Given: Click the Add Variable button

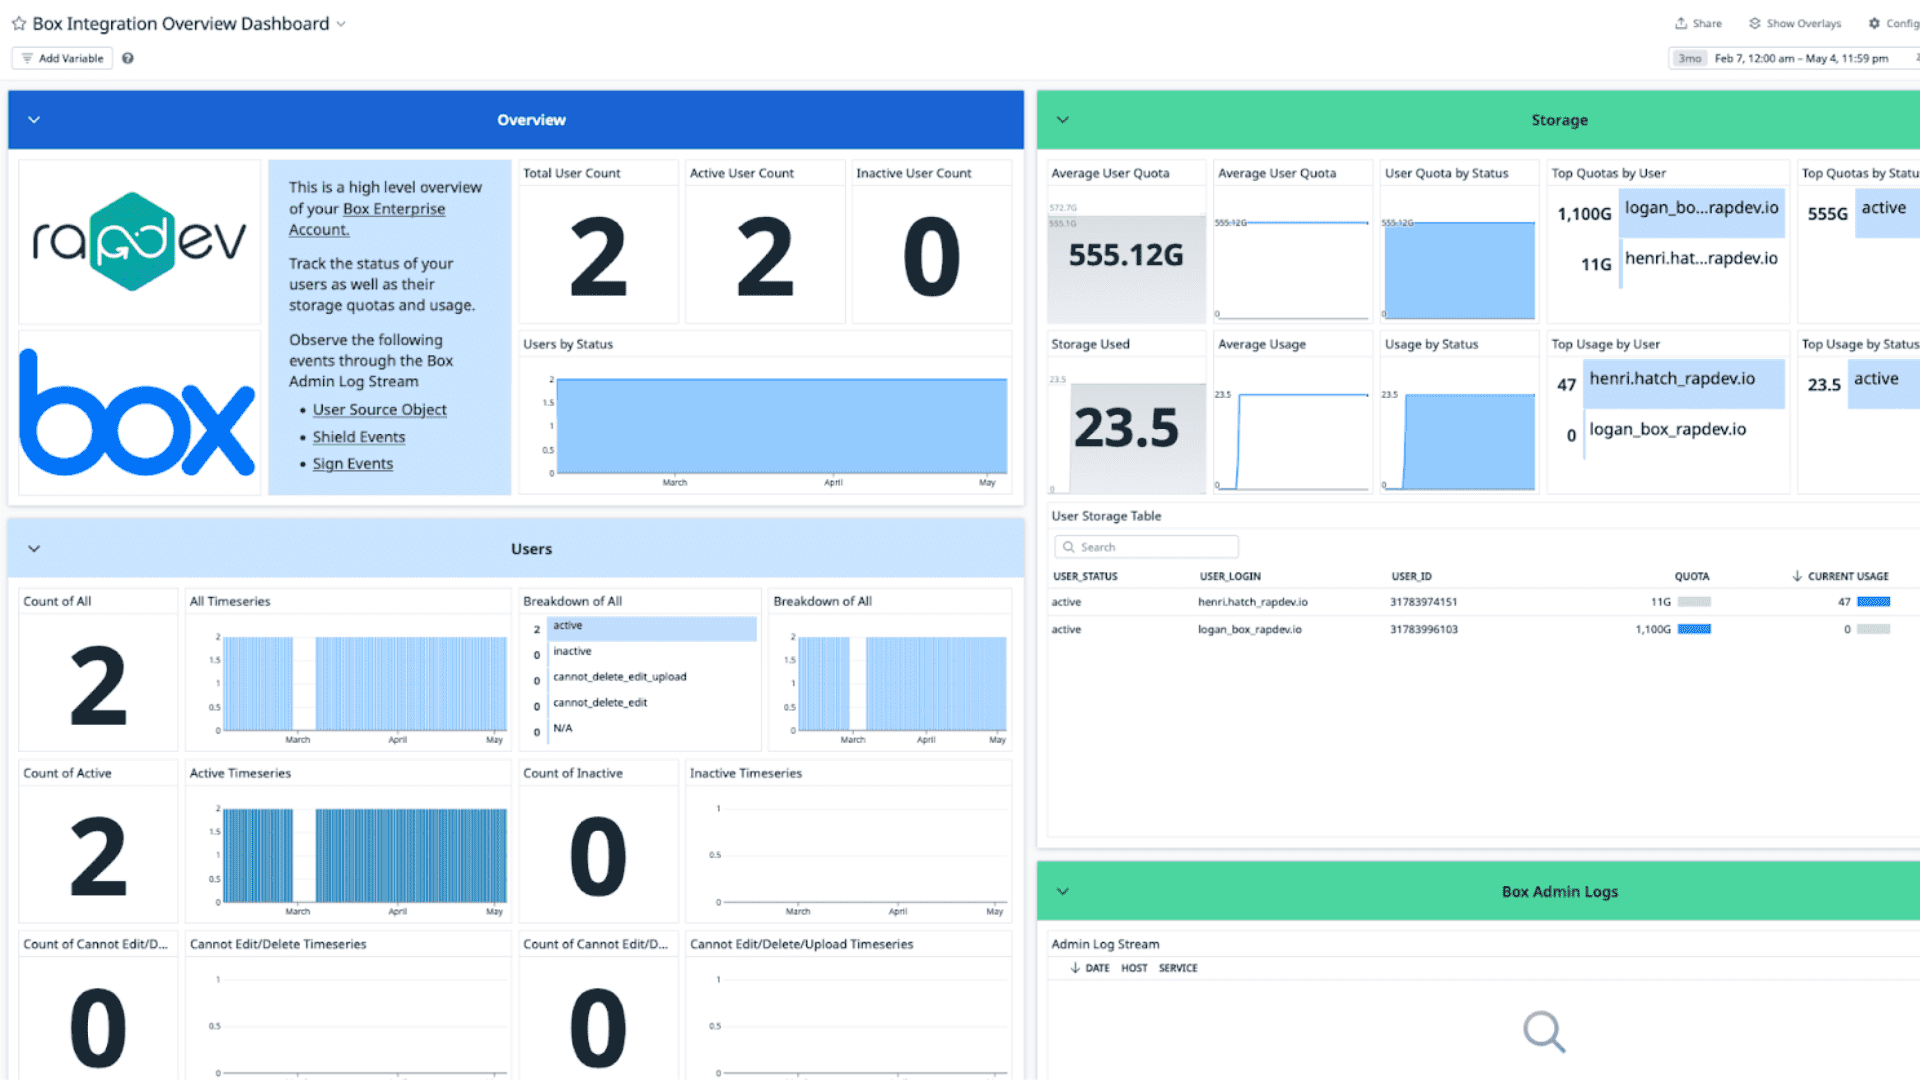Looking at the screenshot, I should (62, 58).
